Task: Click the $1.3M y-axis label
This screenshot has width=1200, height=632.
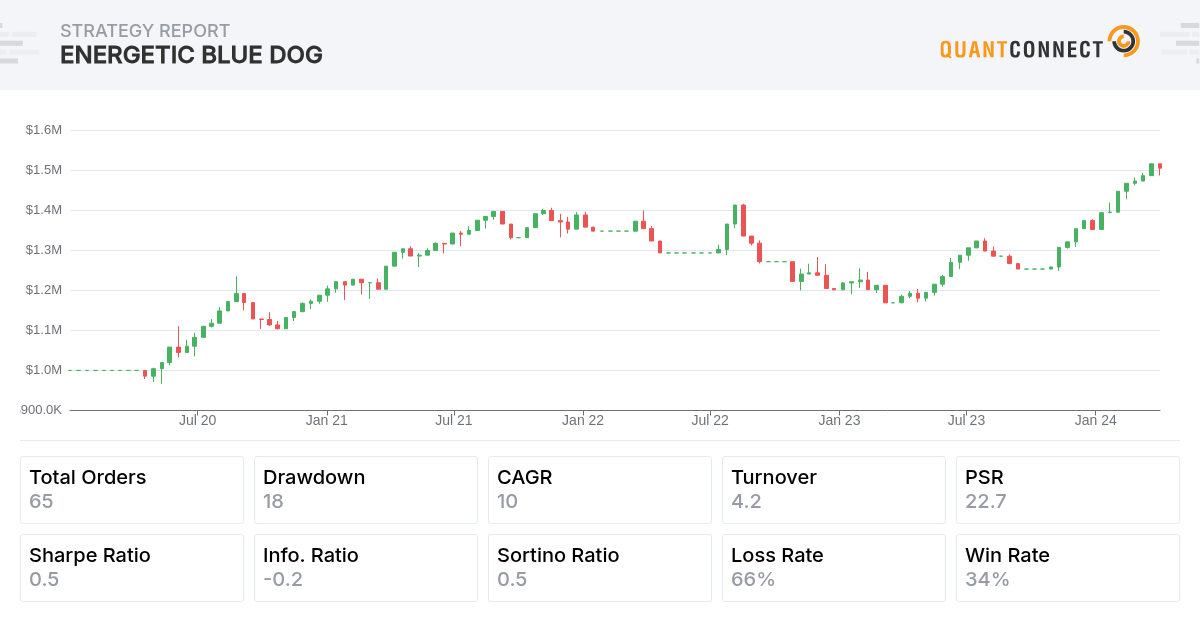Action: (x=44, y=250)
